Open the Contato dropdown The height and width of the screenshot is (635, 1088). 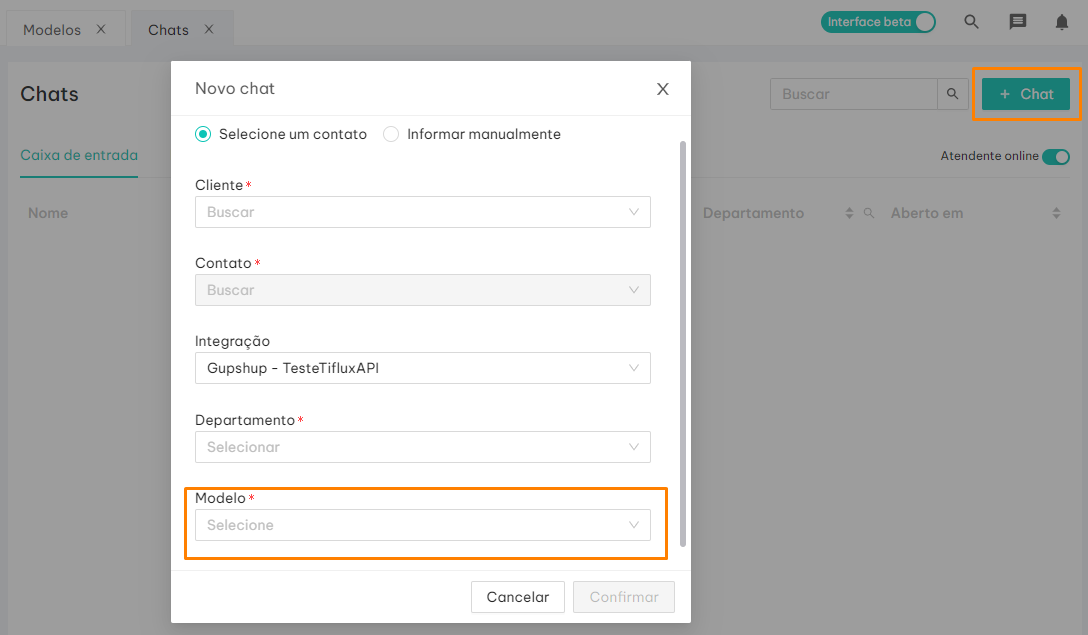[x=423, y=290]
